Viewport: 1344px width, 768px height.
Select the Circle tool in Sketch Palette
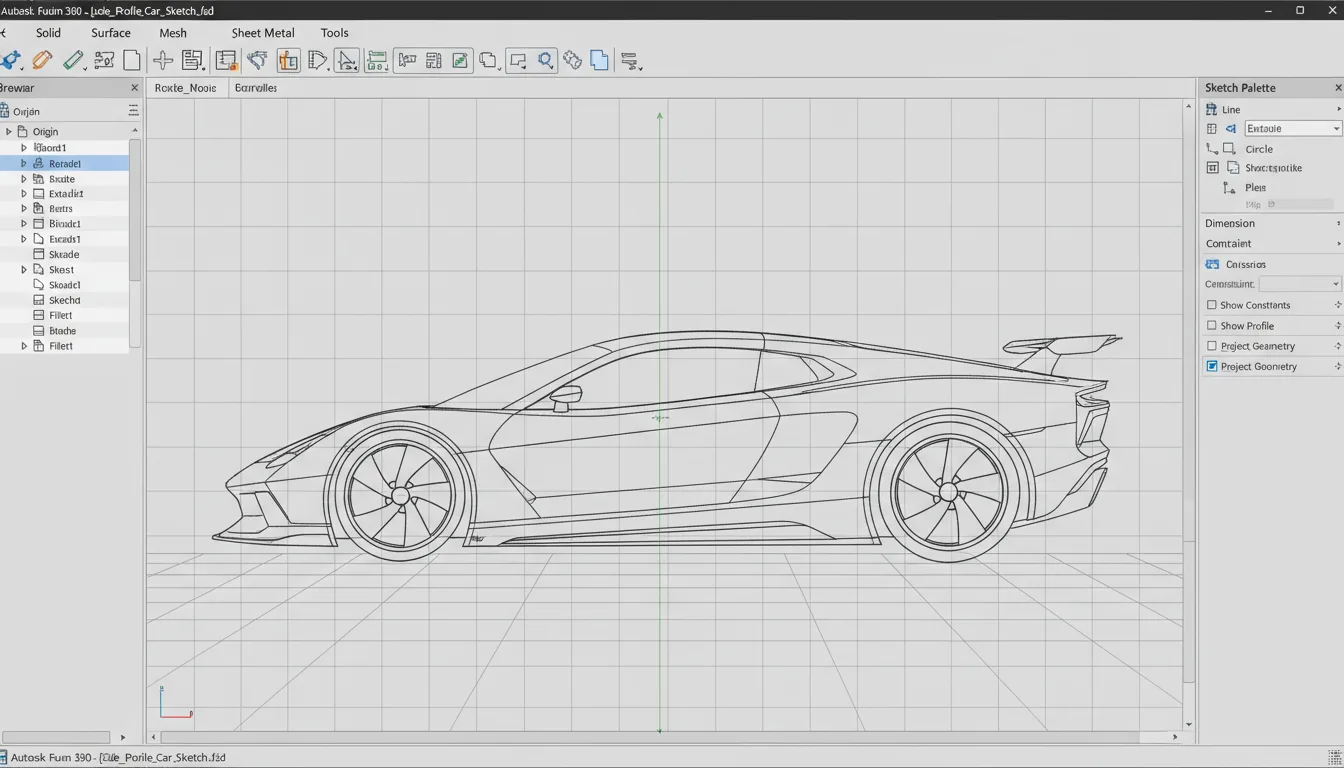coord(1258,148)
